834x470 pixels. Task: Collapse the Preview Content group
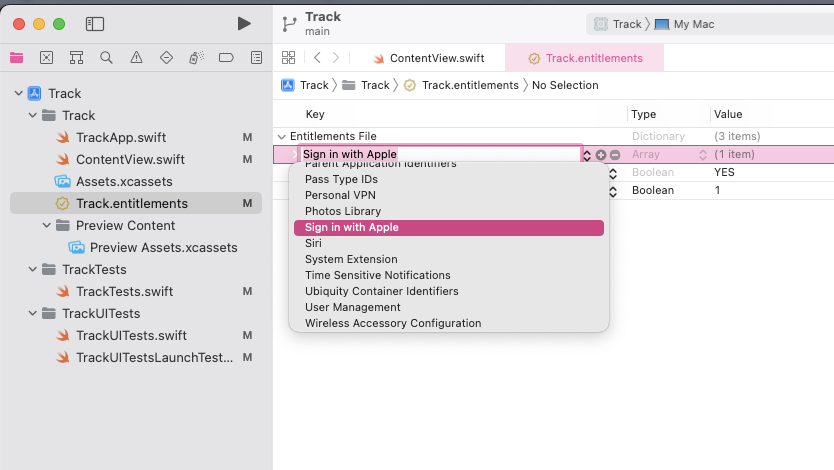[47, 226]
